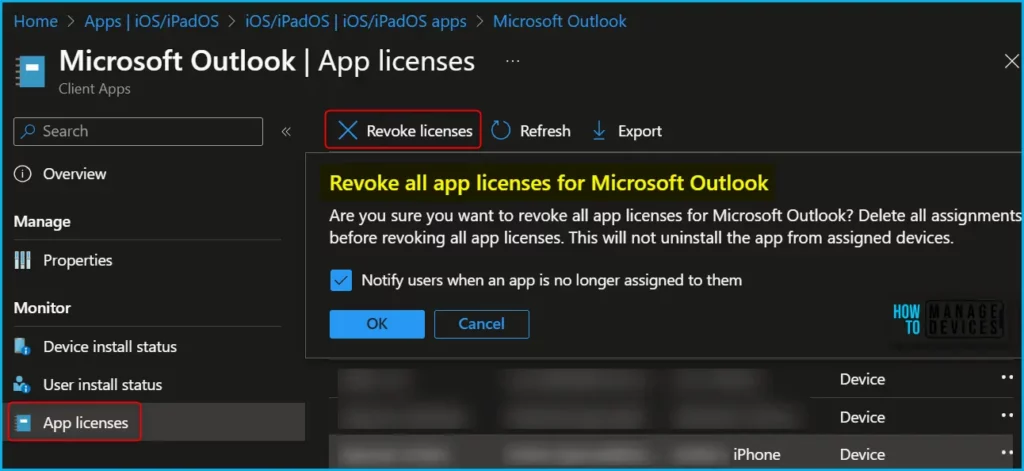Click the Export toolbar label
Image resolution: width=1024 pixels, height=471 pixels.
coord(640,131)
